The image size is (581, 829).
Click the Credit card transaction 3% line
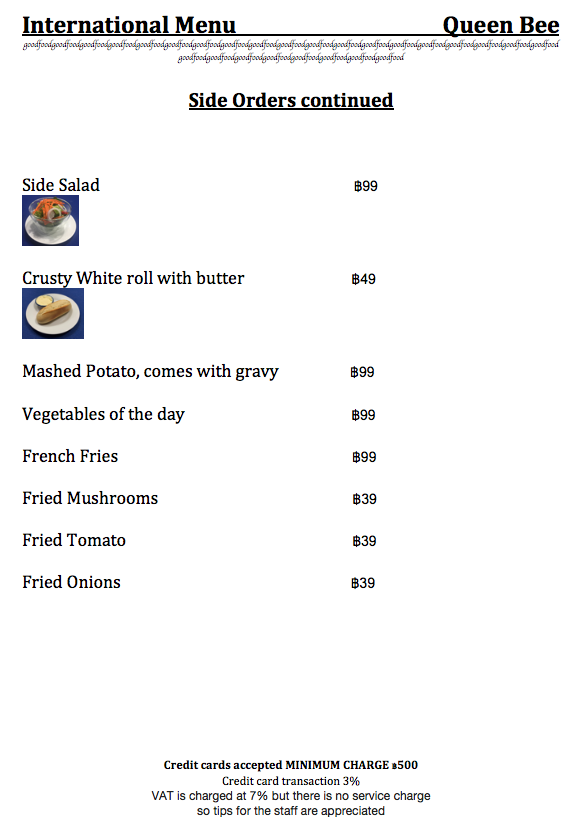point(291,781)
